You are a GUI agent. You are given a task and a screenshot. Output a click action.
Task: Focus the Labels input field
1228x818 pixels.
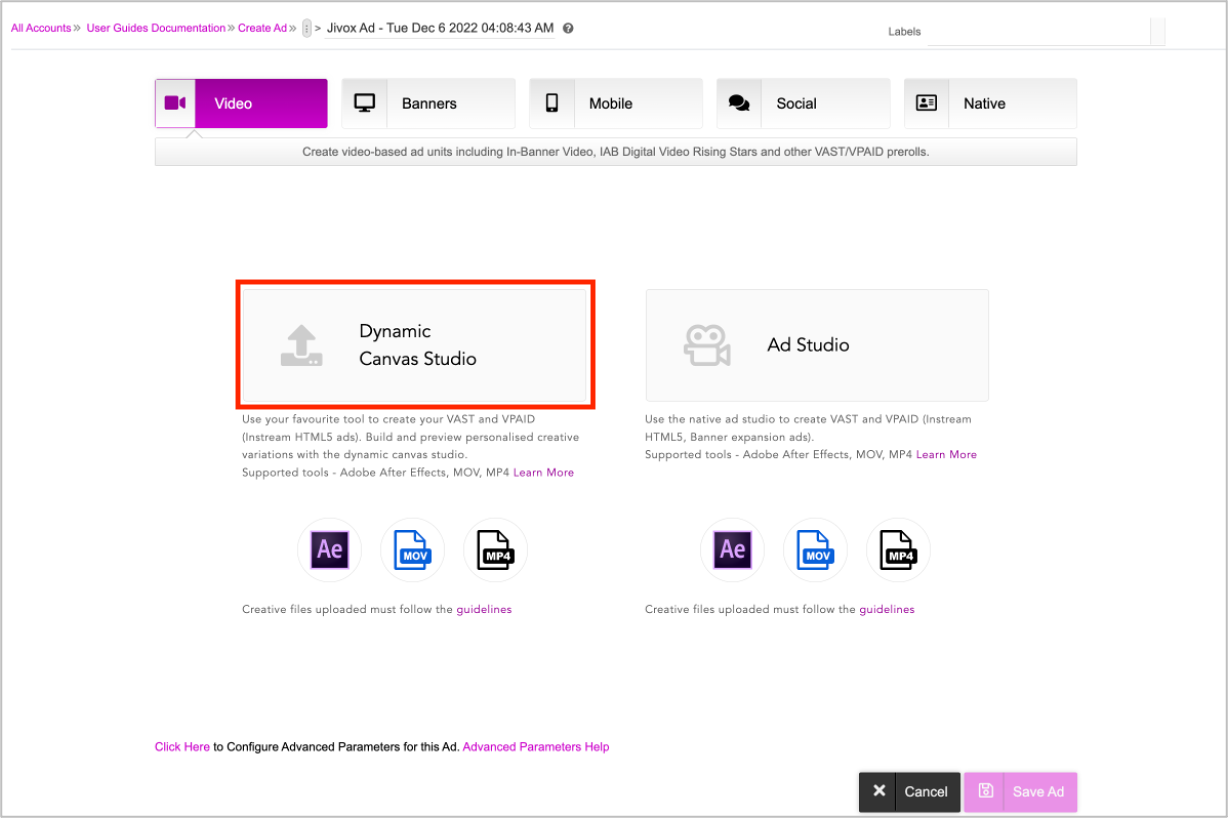point(1039,32)
